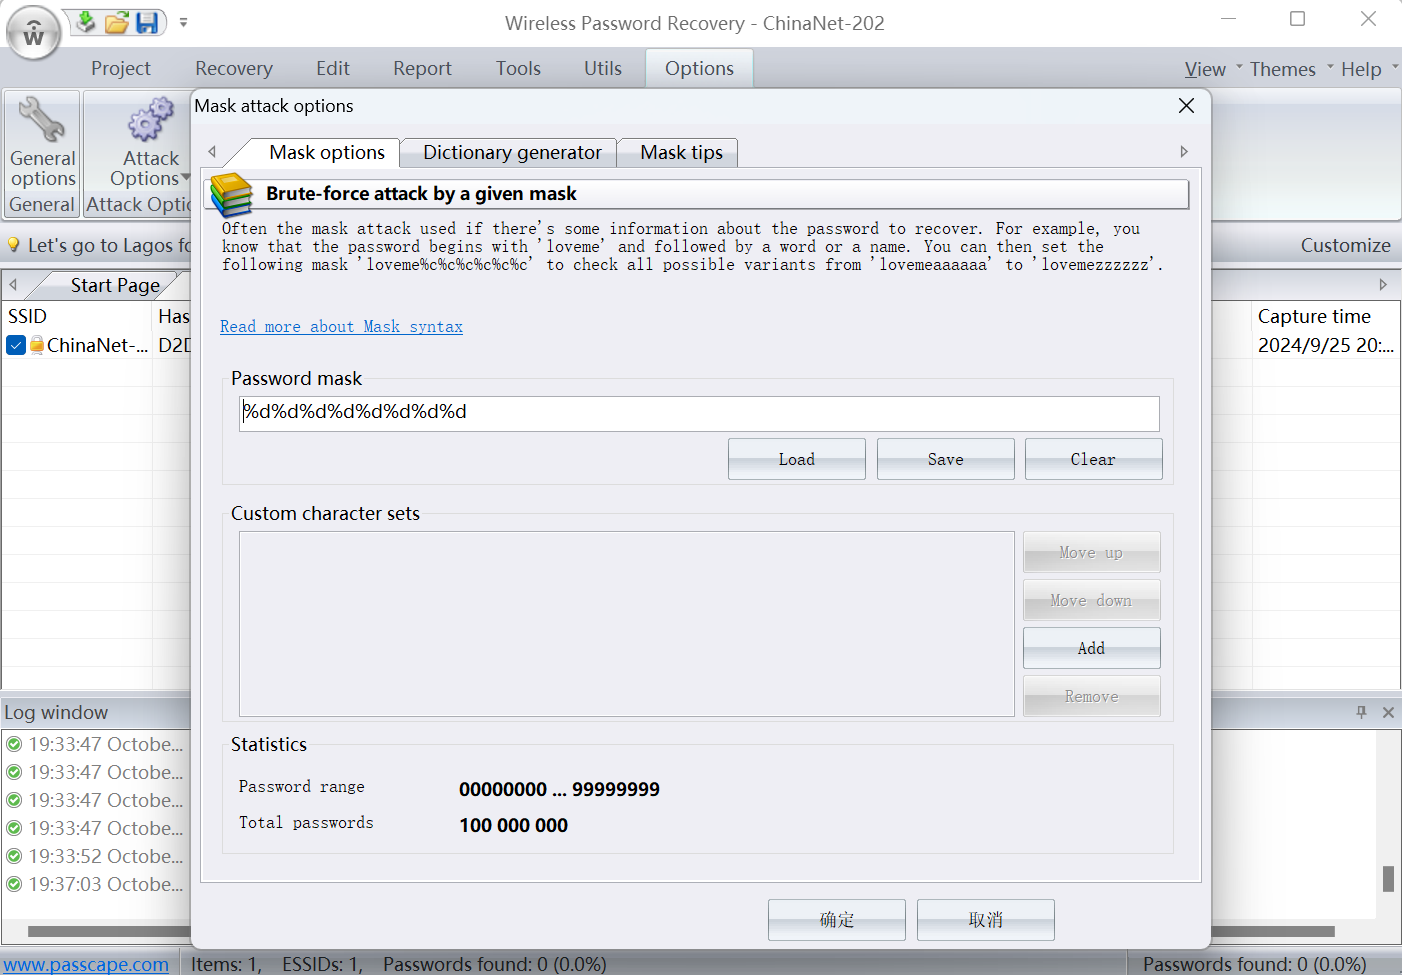
Task: Open the Report ribbon tab
Action: click(422, 68)
